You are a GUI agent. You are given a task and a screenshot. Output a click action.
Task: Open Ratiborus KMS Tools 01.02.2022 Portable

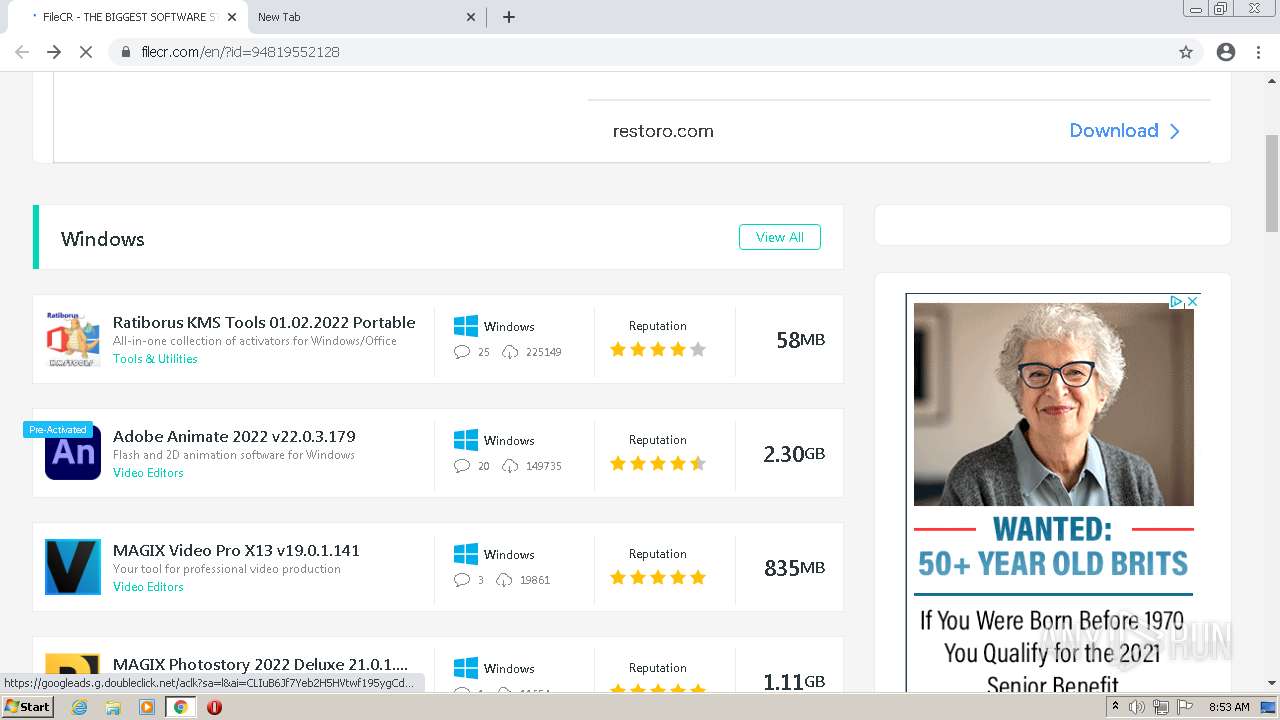(x=264, y=322)
